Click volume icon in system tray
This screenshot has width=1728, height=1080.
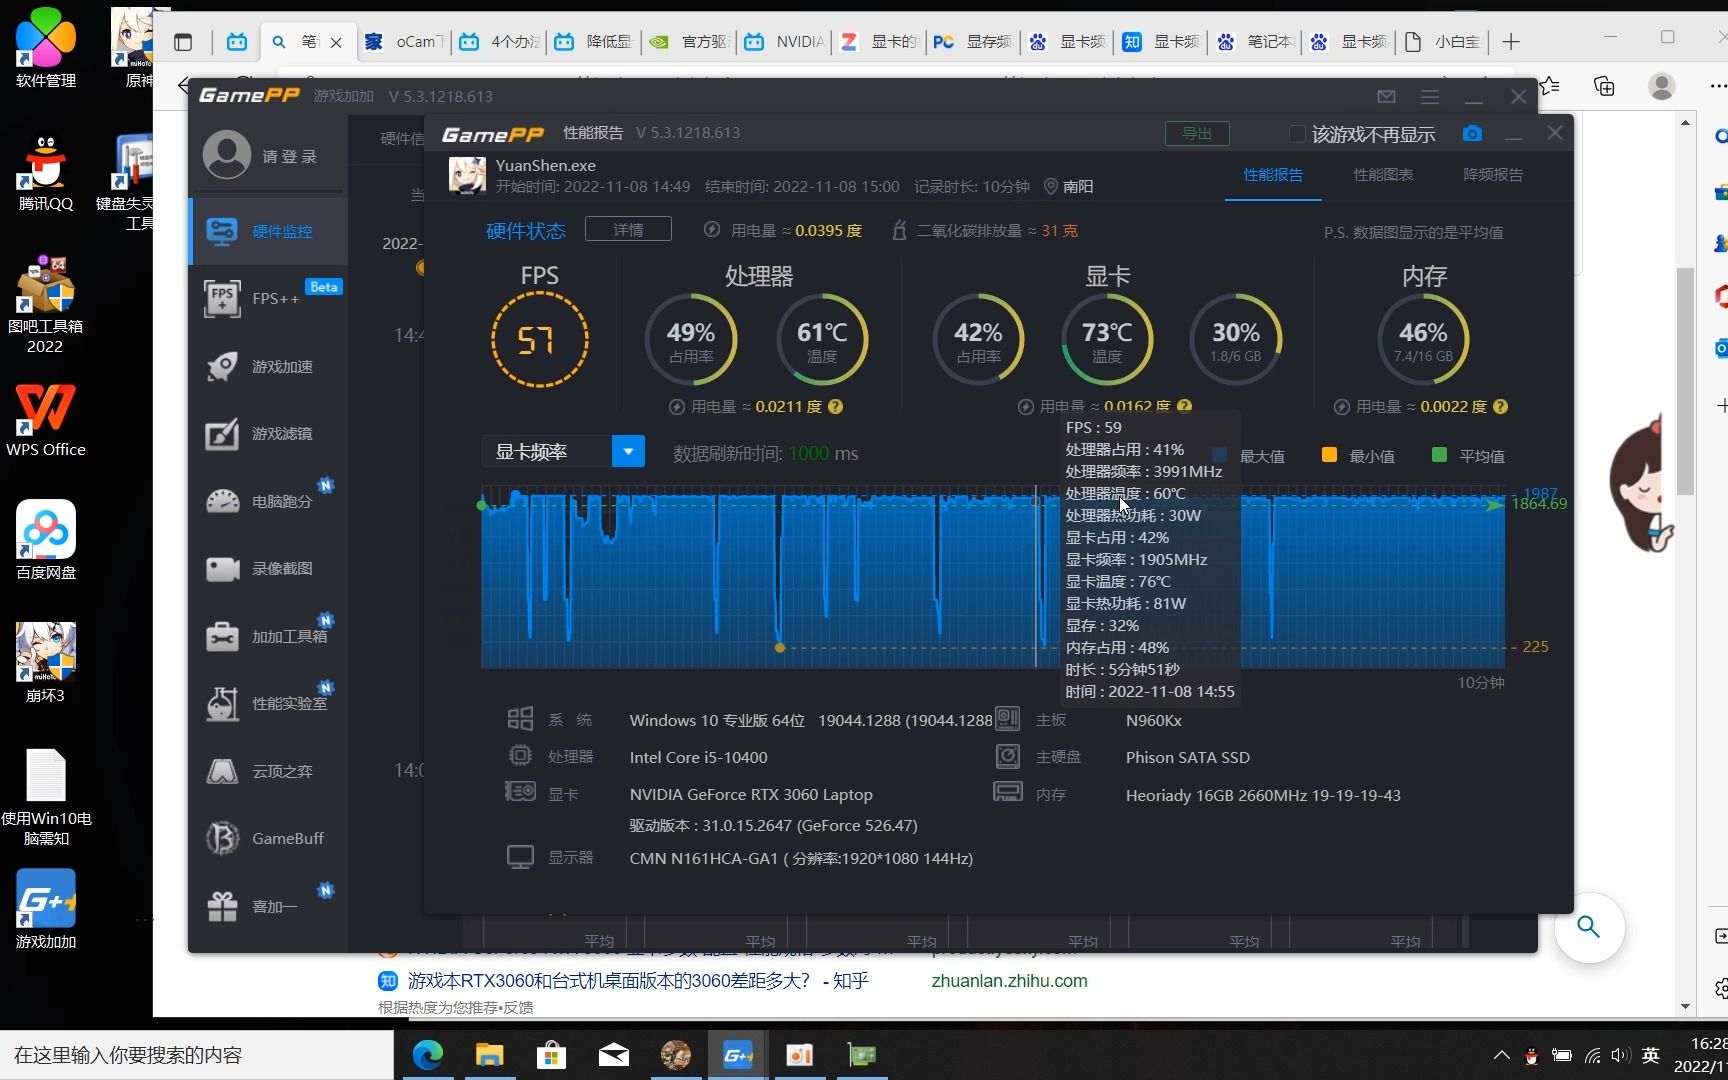(1621, 1055)
